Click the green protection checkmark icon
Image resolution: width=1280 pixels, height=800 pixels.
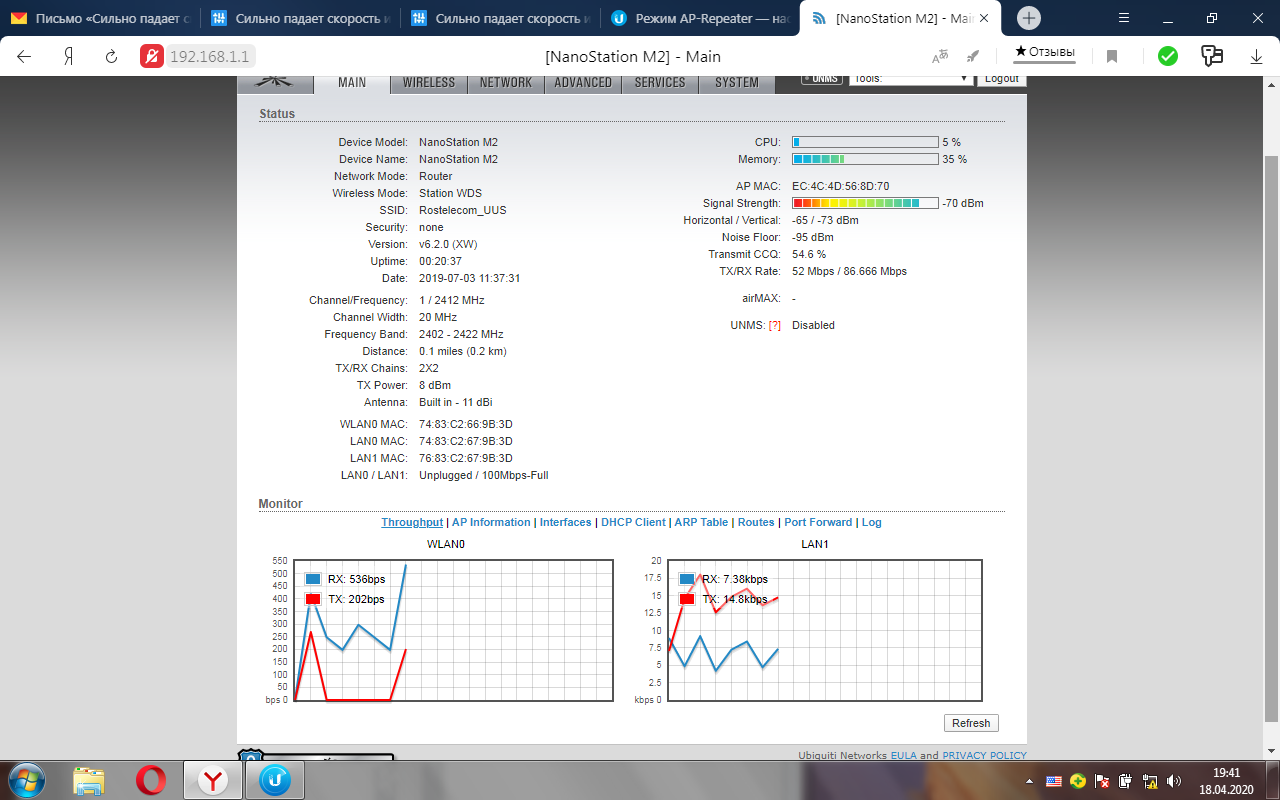[1168, 57]
